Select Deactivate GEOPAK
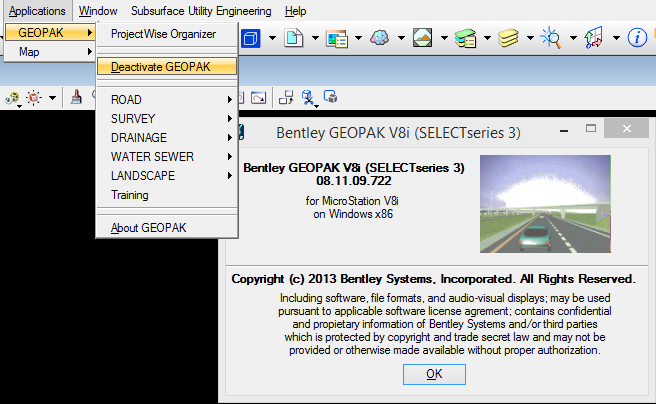656x404 pixels. click(x=167, y=67)
